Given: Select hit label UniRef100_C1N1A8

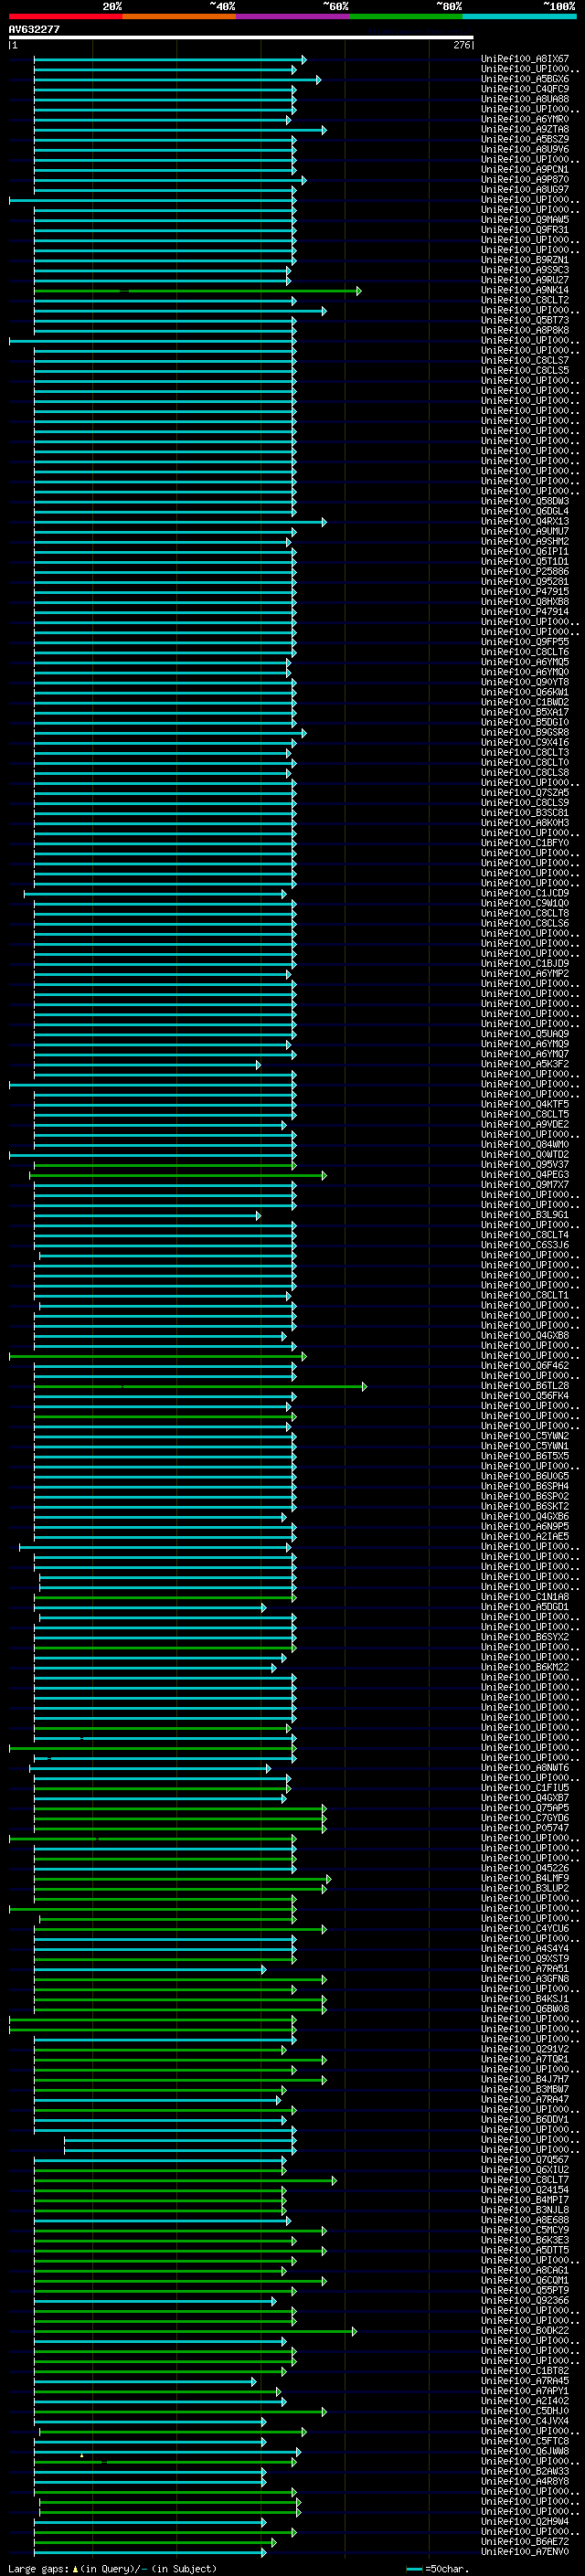Looking at the screenshot, I should [525, 1597].
